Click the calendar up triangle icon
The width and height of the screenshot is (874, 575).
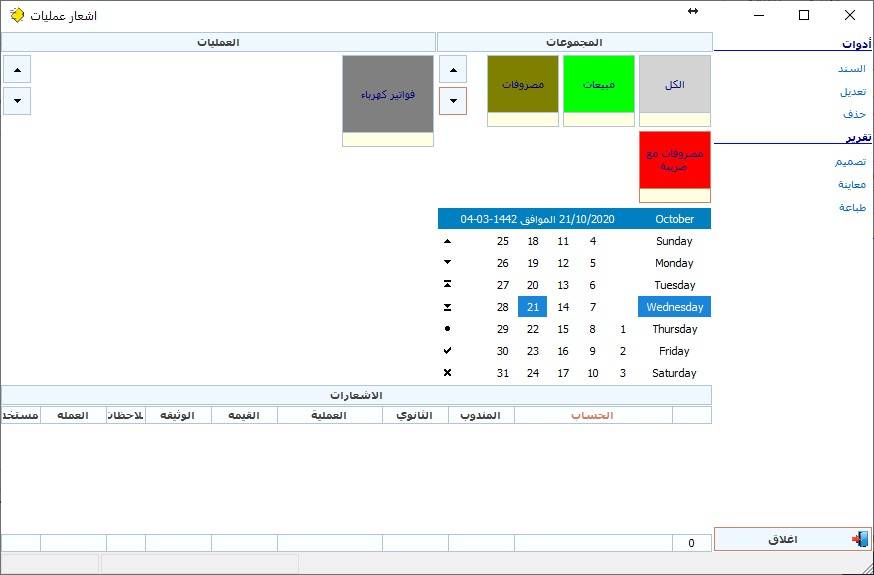click(447, 241)
